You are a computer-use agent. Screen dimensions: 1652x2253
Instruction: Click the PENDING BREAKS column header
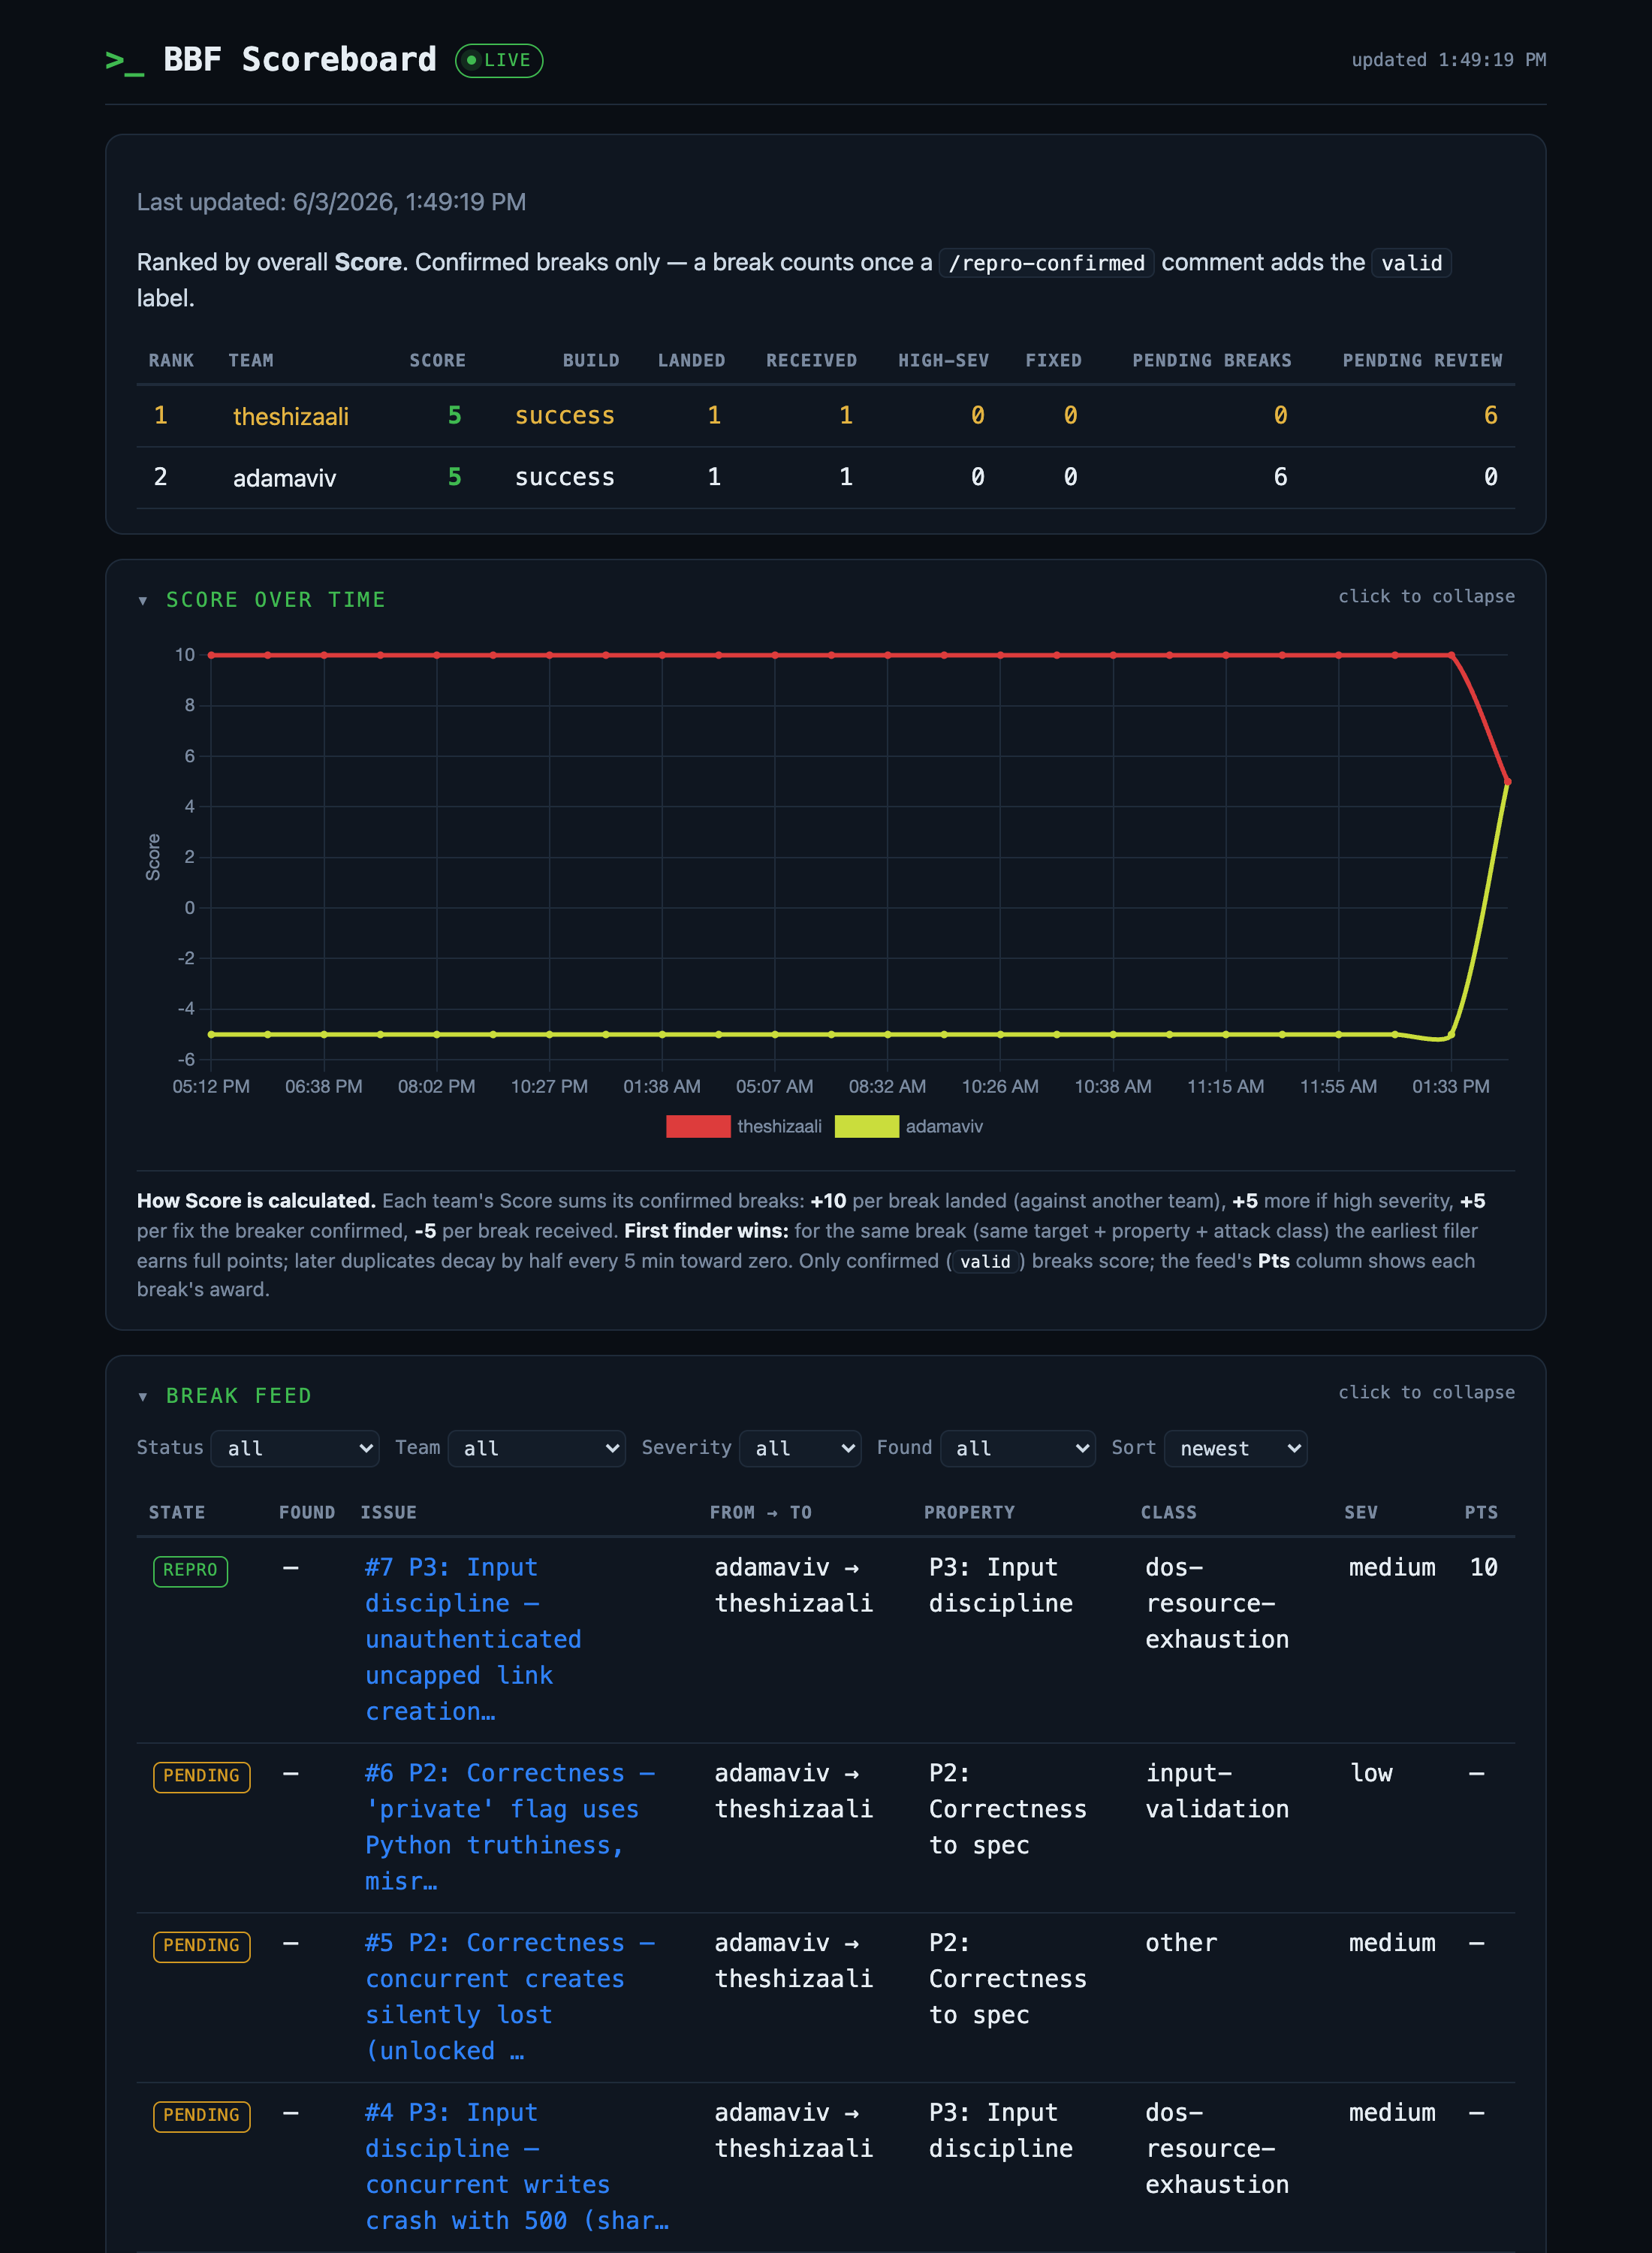1211,360
